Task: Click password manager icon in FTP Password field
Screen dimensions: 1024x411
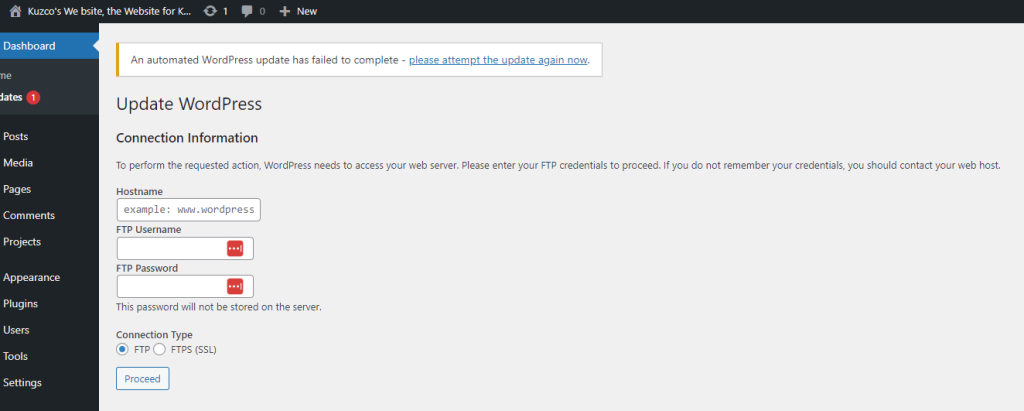Action: [235, 286]
